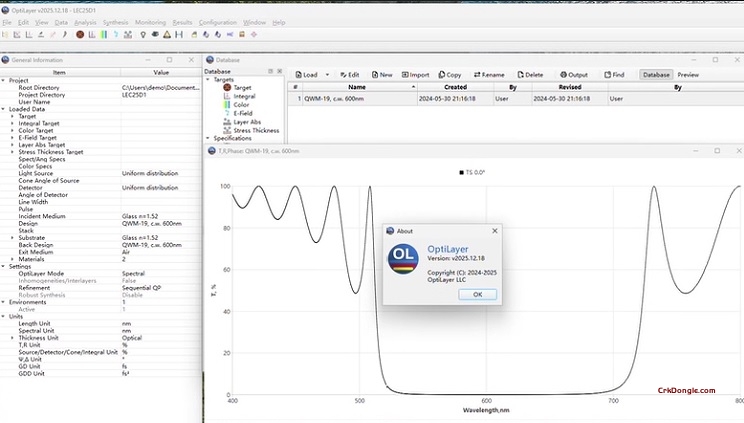Screen dimensions: 744x423
Task: Open the Monitoring menu
Action: [150, 22]
